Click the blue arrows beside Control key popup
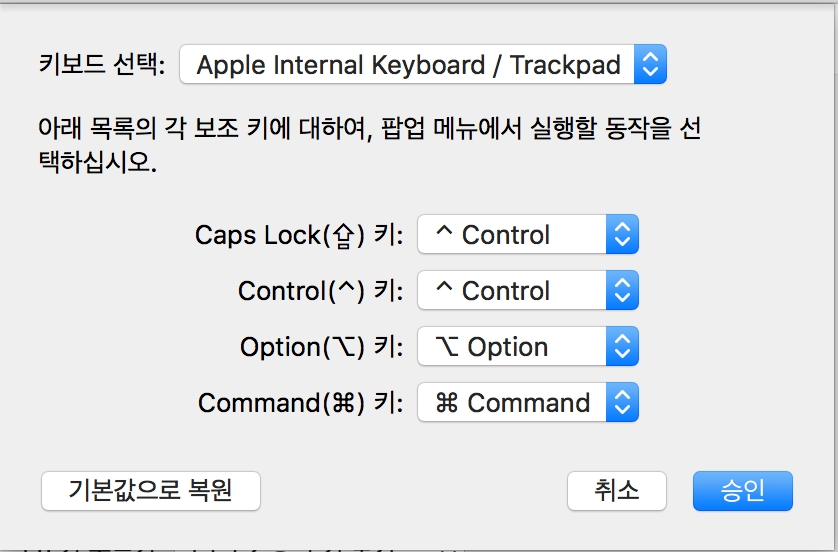 click(622, 291)
